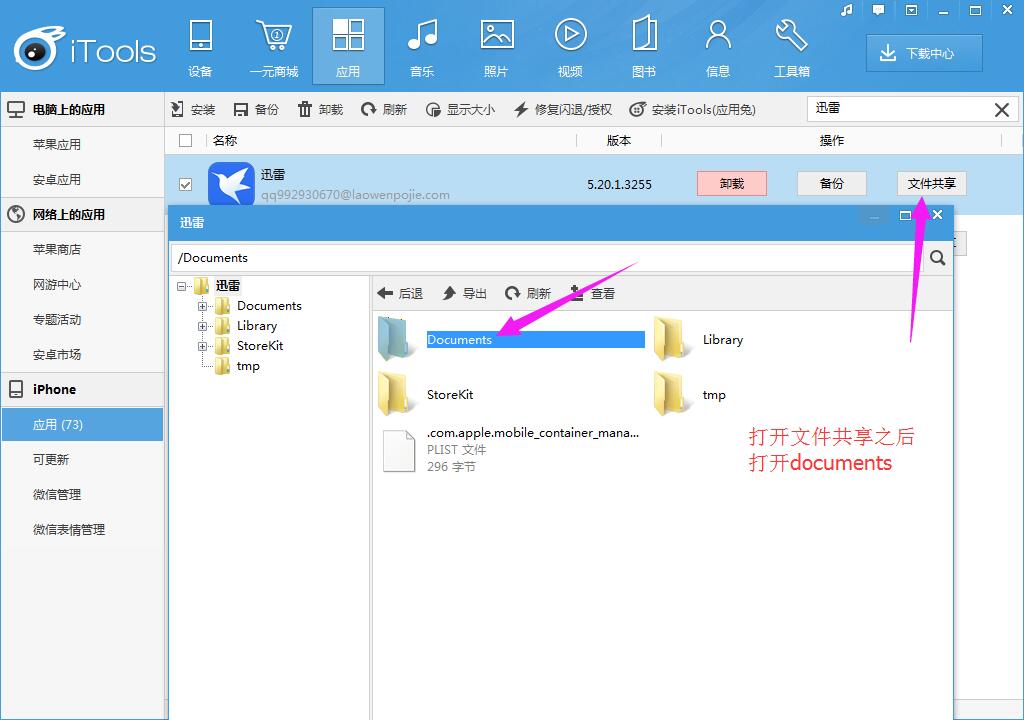Select 应用 (73) under iPhone
Screen dimensions: 1024x720
(x=82, y=425)
